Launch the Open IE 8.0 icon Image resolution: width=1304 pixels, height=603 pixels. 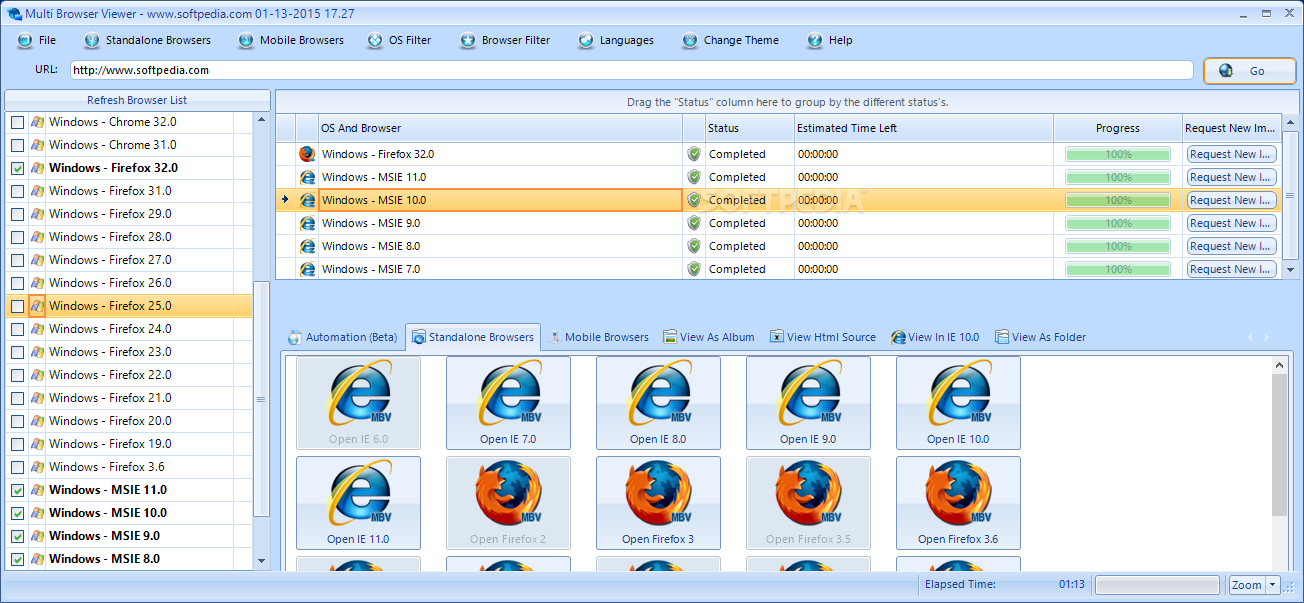click(x=658, y=403)
